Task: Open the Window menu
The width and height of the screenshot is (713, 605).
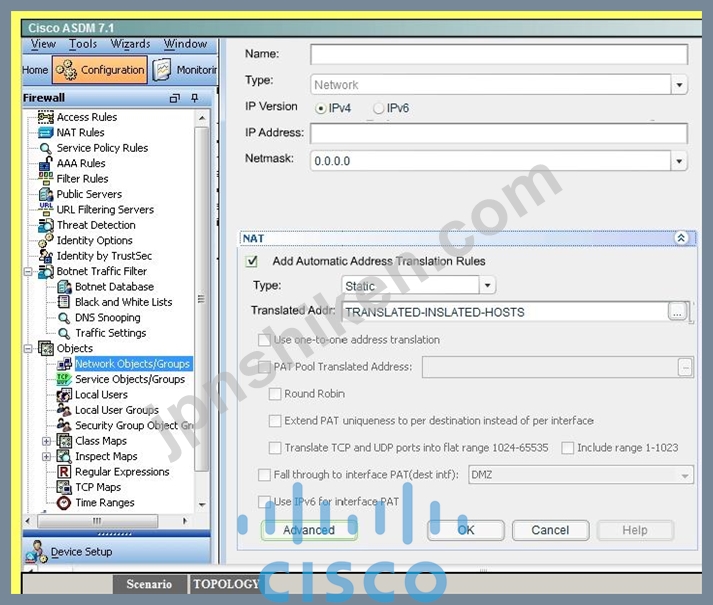Action: (x=186, y=44)
